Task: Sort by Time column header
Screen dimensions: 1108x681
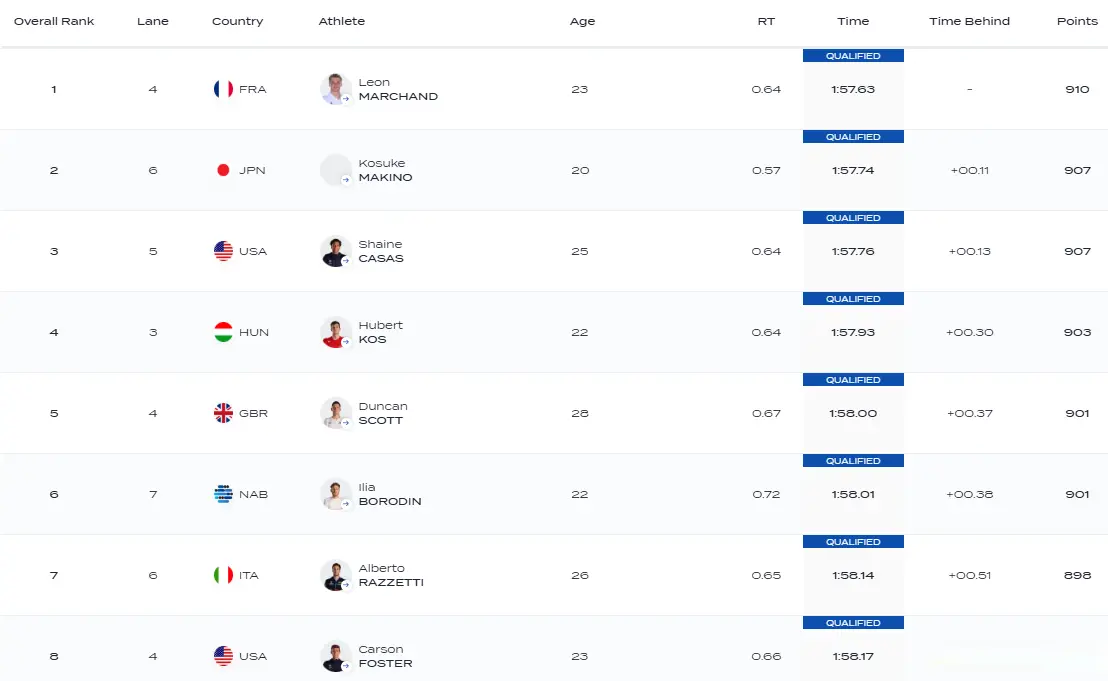Action: click(x=853, y=21)
